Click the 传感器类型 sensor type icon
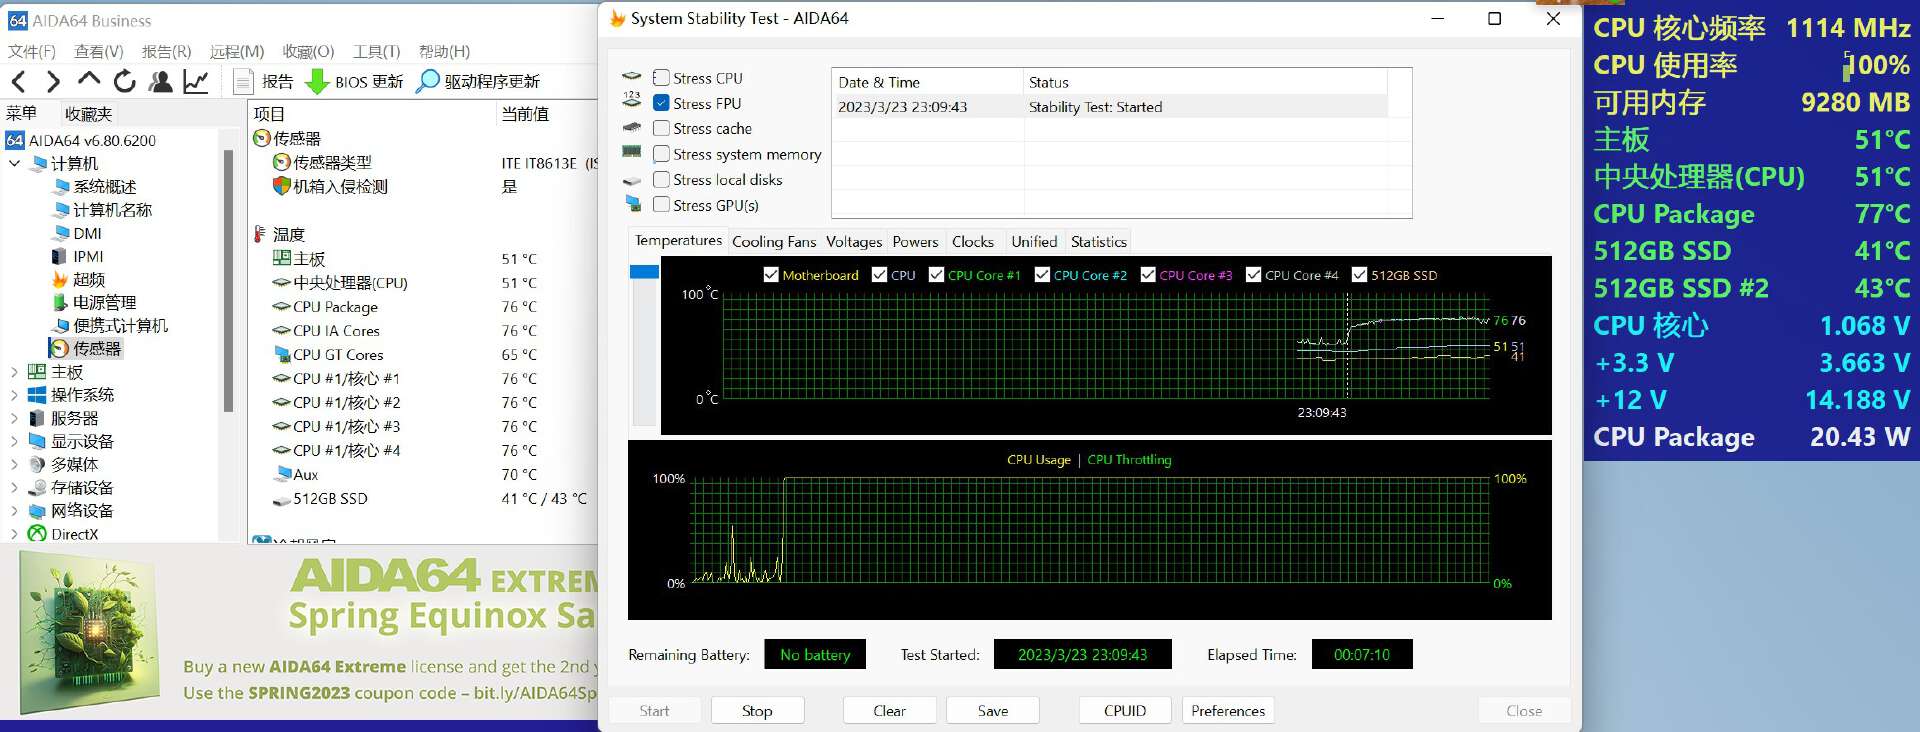Viewport: 1920px width, 732px height. coord(281,162)
